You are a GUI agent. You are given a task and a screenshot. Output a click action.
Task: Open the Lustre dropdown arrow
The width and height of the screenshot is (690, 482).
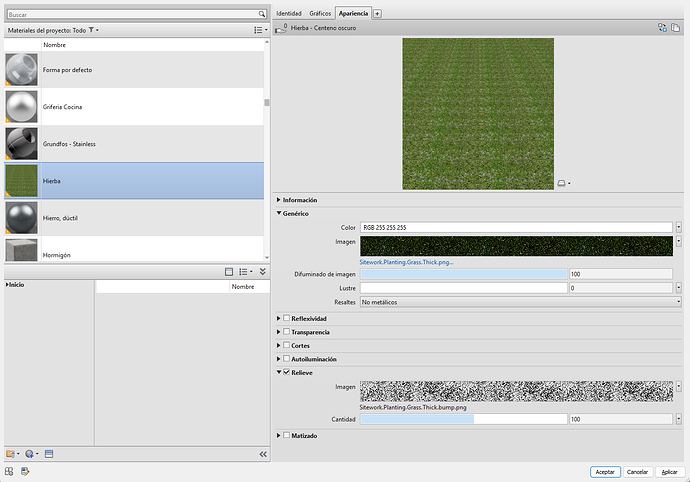pos(679,288)
